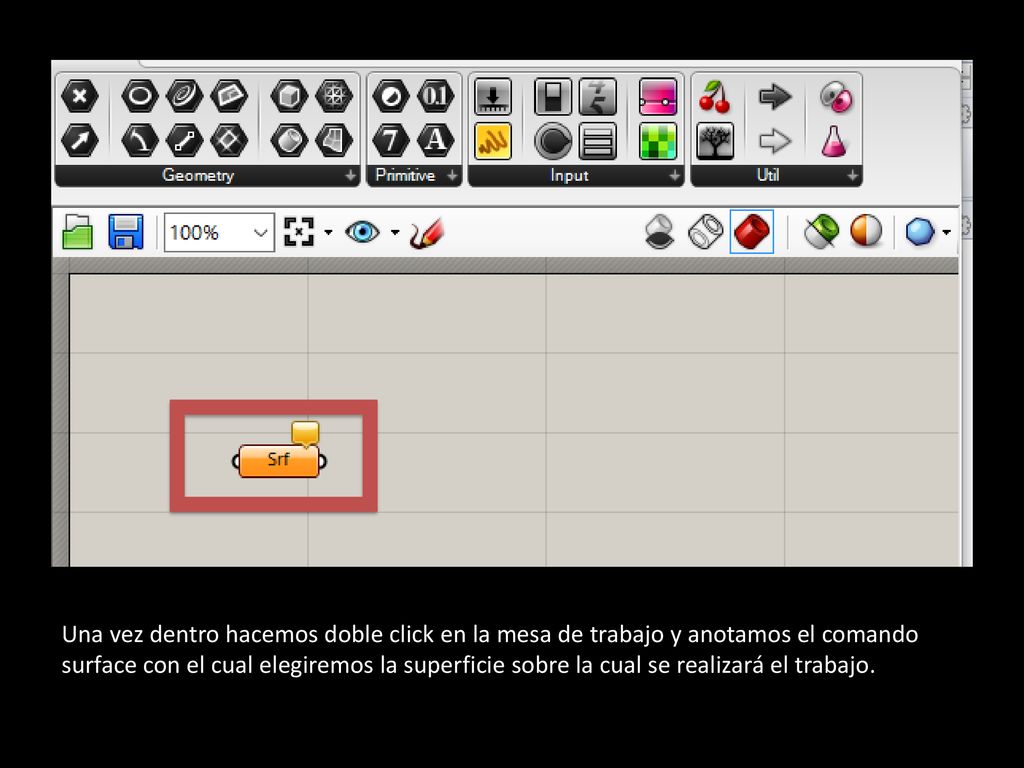Select the Boolean primitive icon

[x=391, y=97]
